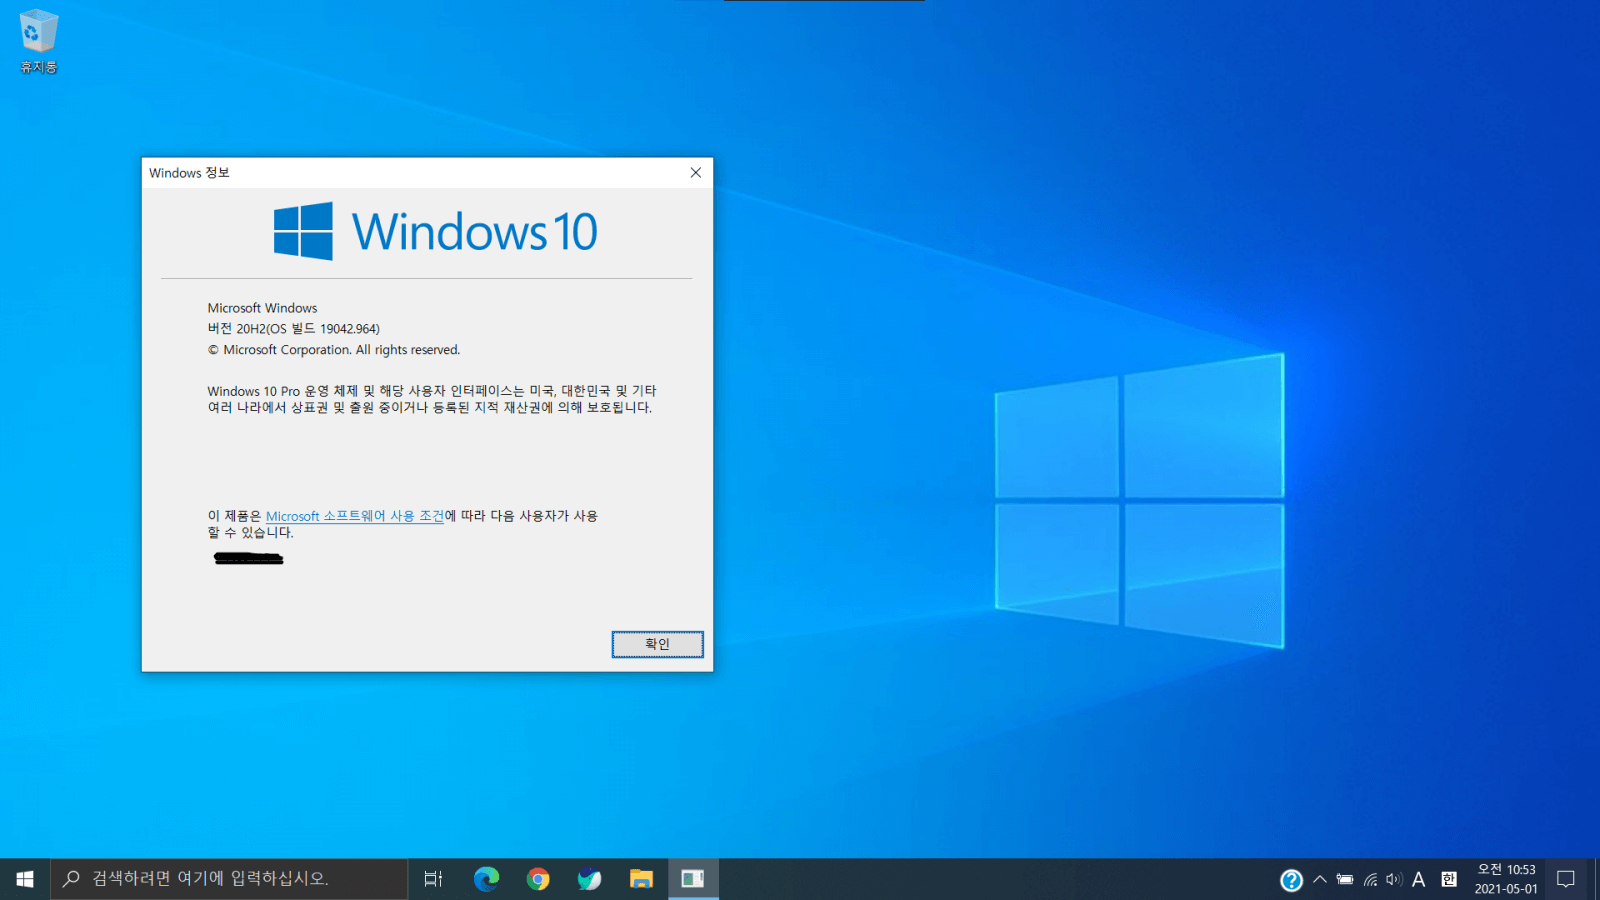Open the clock and date flyout

(x=1506, y=879)
